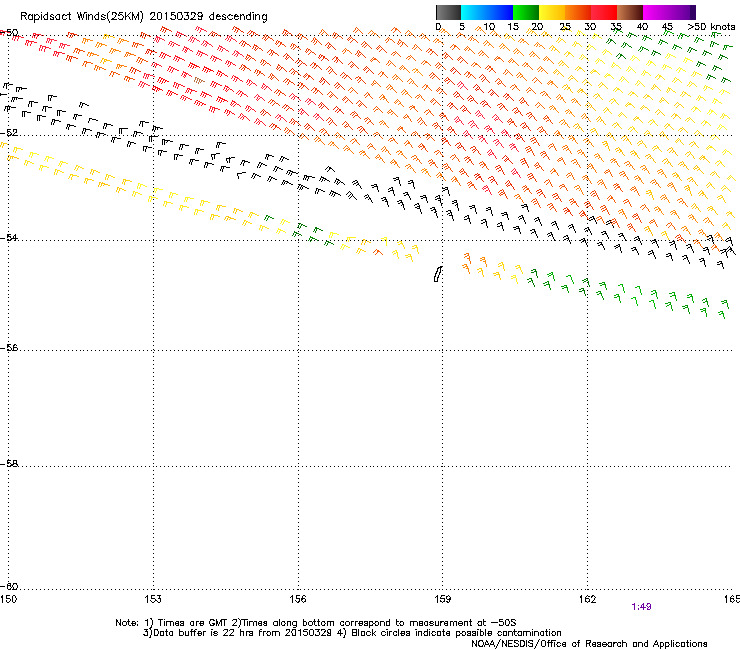Click longitude label '156' on bottom axis
This screenshot has width=740, height=650.
point(298,599)
